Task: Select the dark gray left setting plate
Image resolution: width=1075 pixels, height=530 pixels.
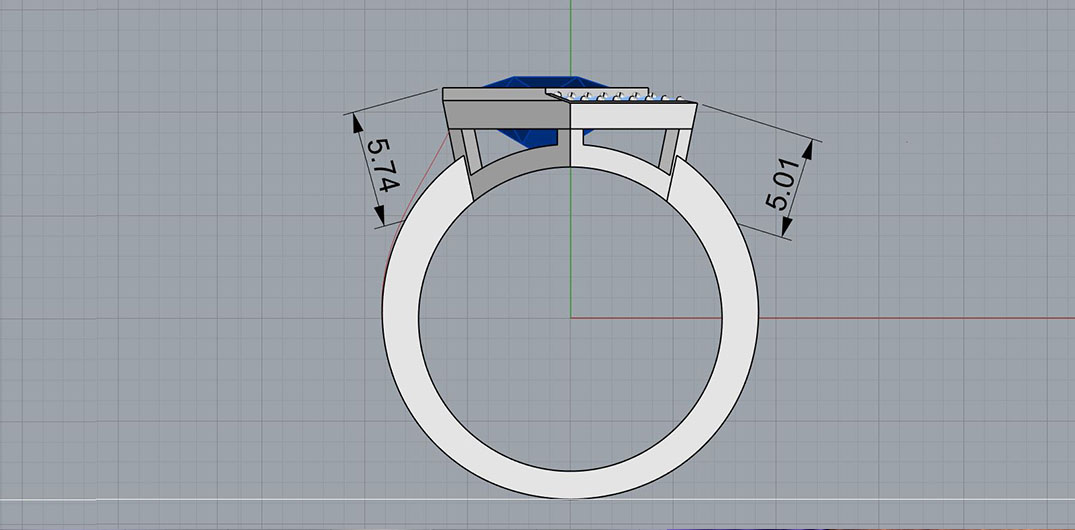Action: pyautogui.click(x=507, y=115)
